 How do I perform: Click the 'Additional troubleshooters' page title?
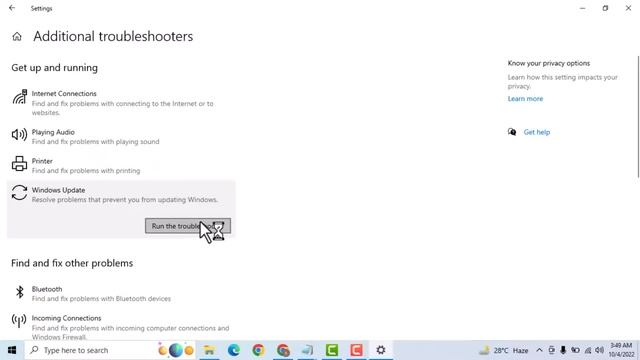(113, 36)
